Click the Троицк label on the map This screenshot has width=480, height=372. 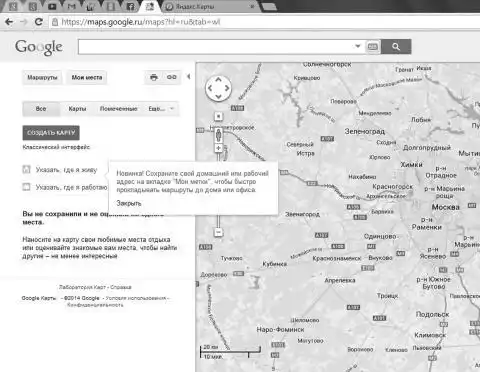click(x=387, y=295)
